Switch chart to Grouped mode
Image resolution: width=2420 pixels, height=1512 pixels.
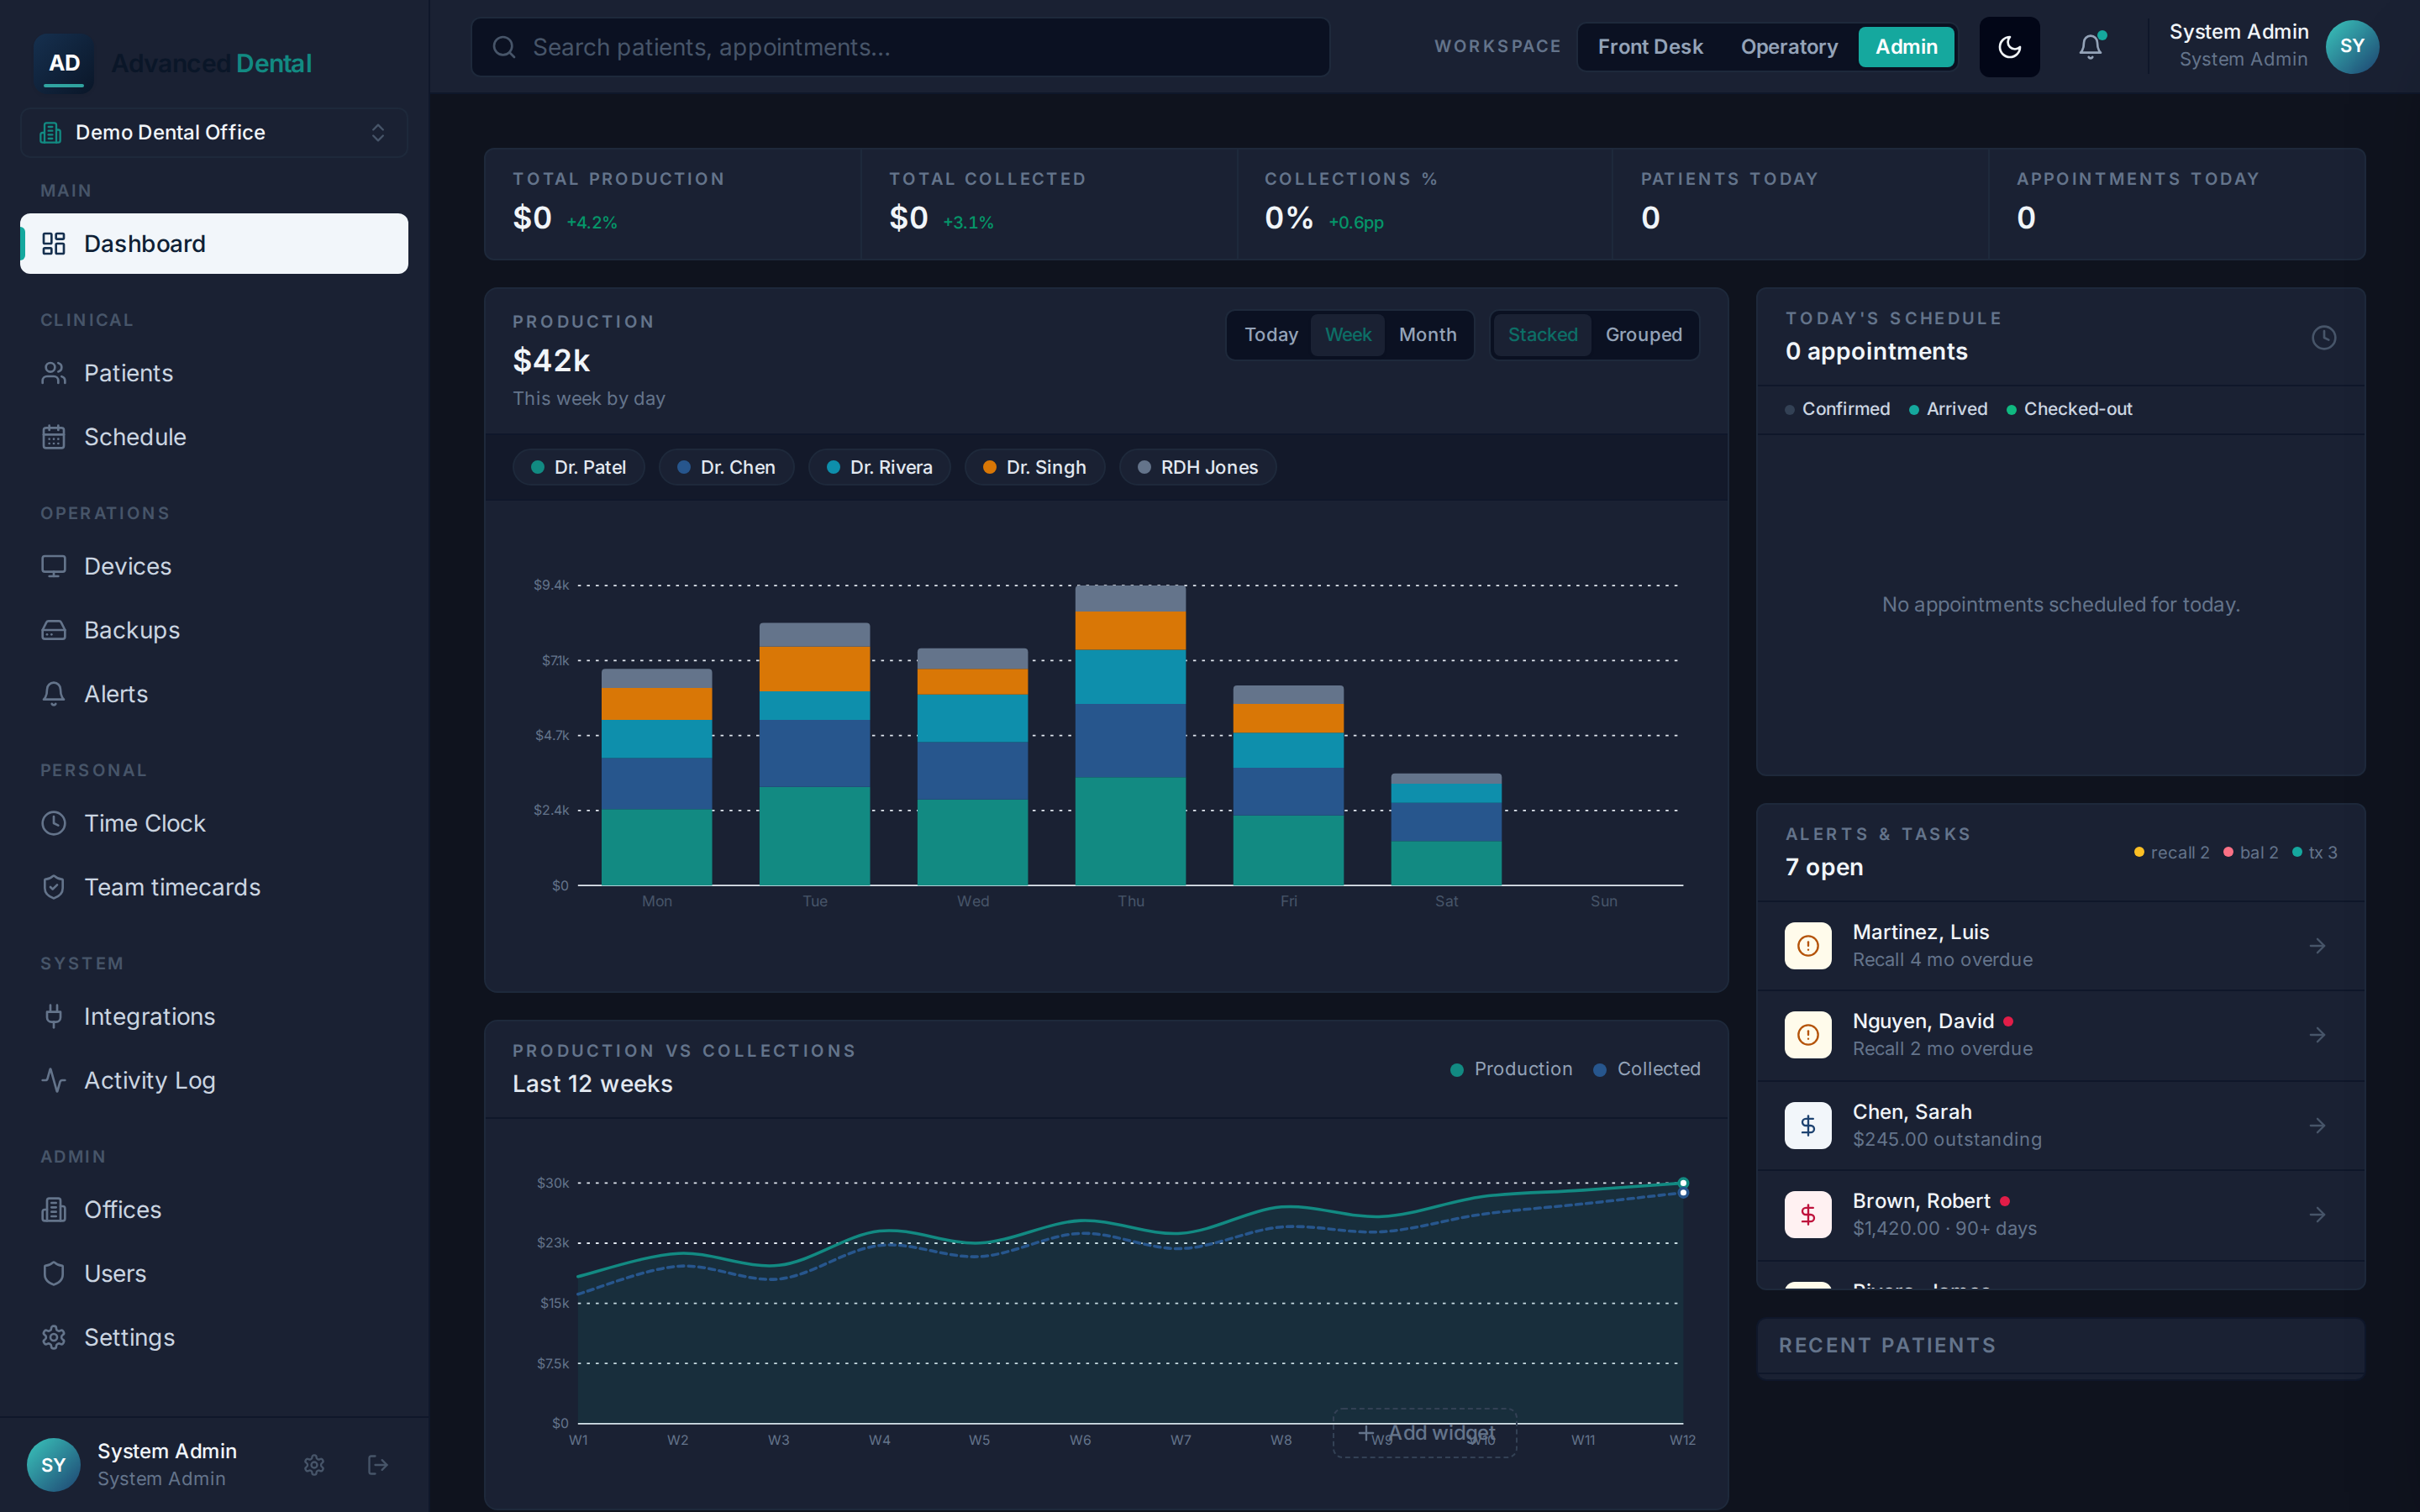[1643, 335]
